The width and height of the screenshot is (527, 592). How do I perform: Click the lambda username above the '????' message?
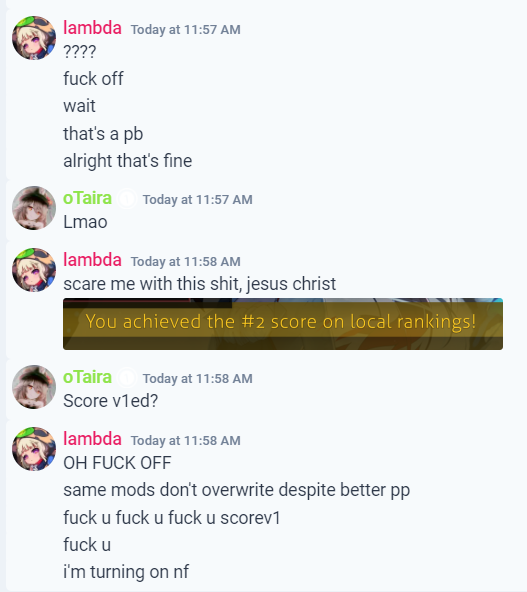click(x=92, y=28)
